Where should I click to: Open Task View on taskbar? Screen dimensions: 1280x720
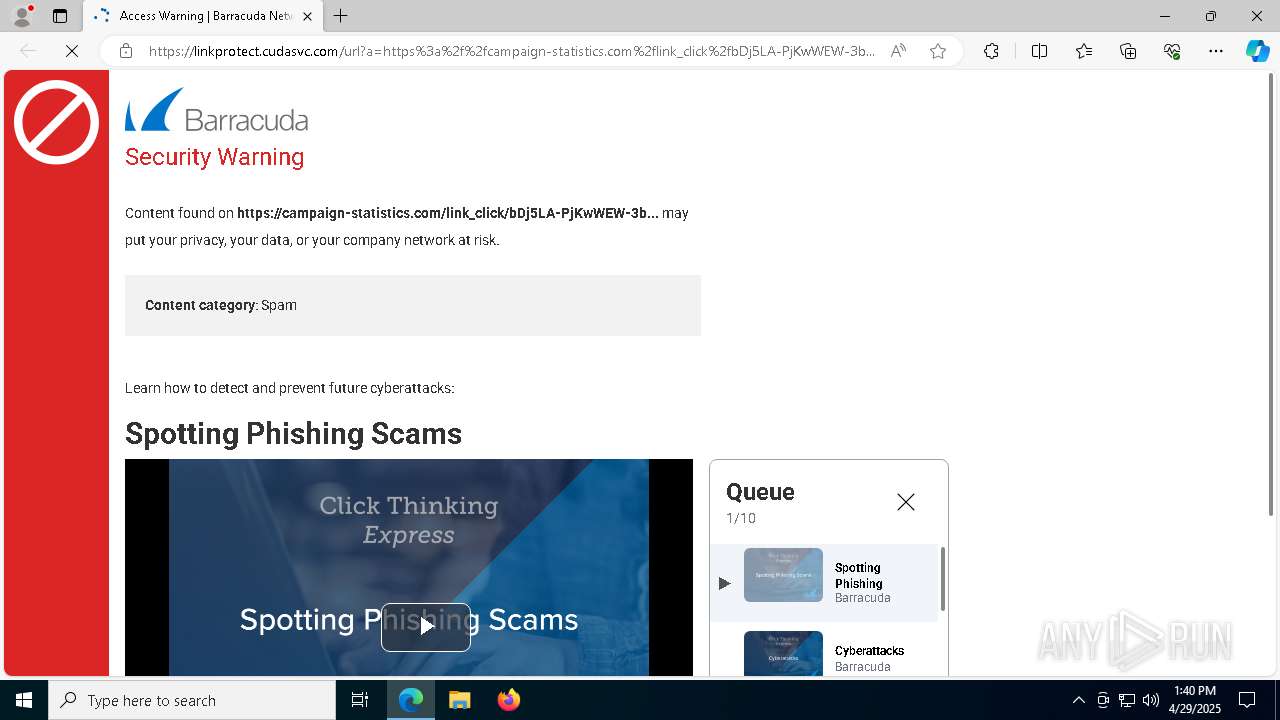[x=360, y=700]
